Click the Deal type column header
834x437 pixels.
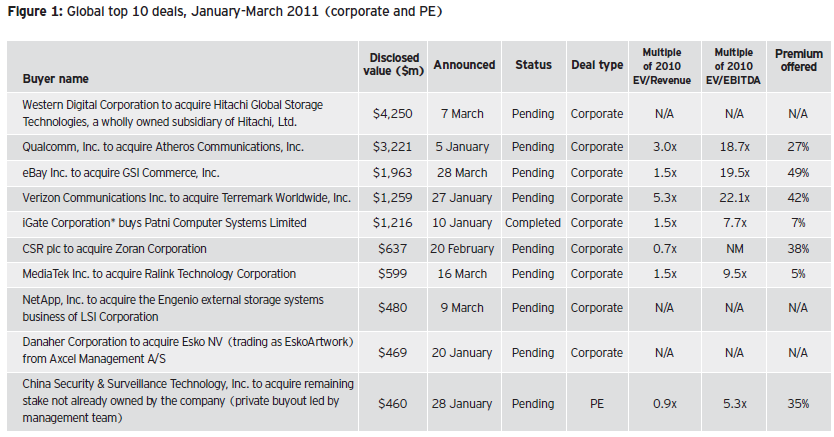[596, 65]
